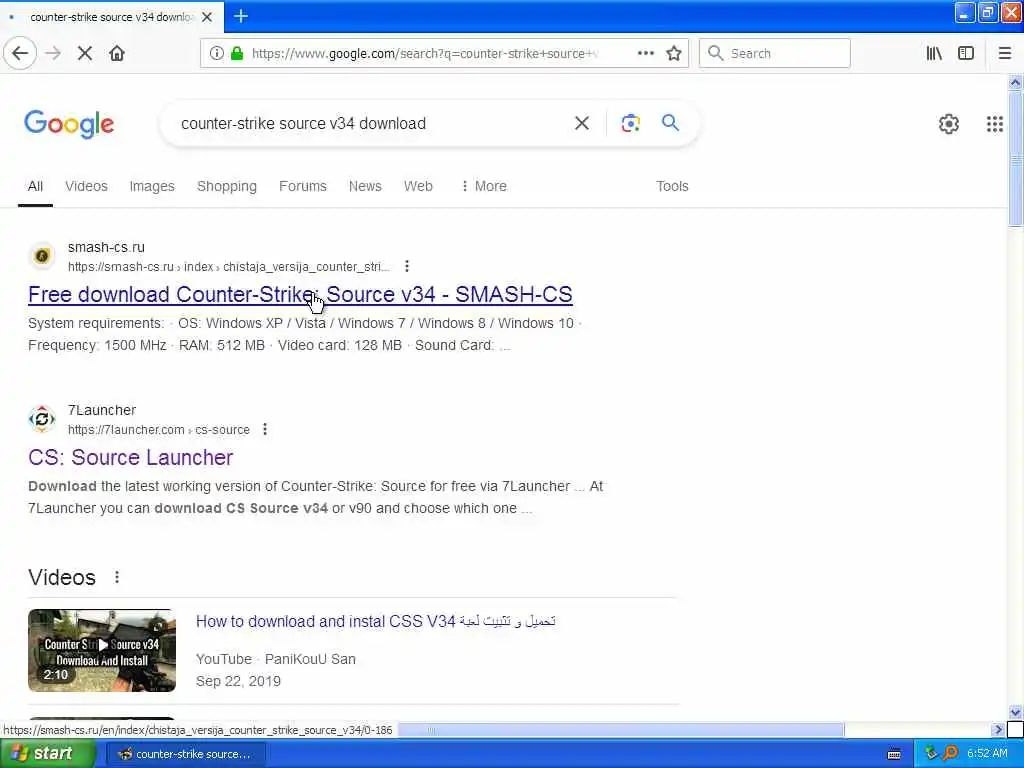Click the green padlock security icon
1024x768 pixels.
coord(237,54)
